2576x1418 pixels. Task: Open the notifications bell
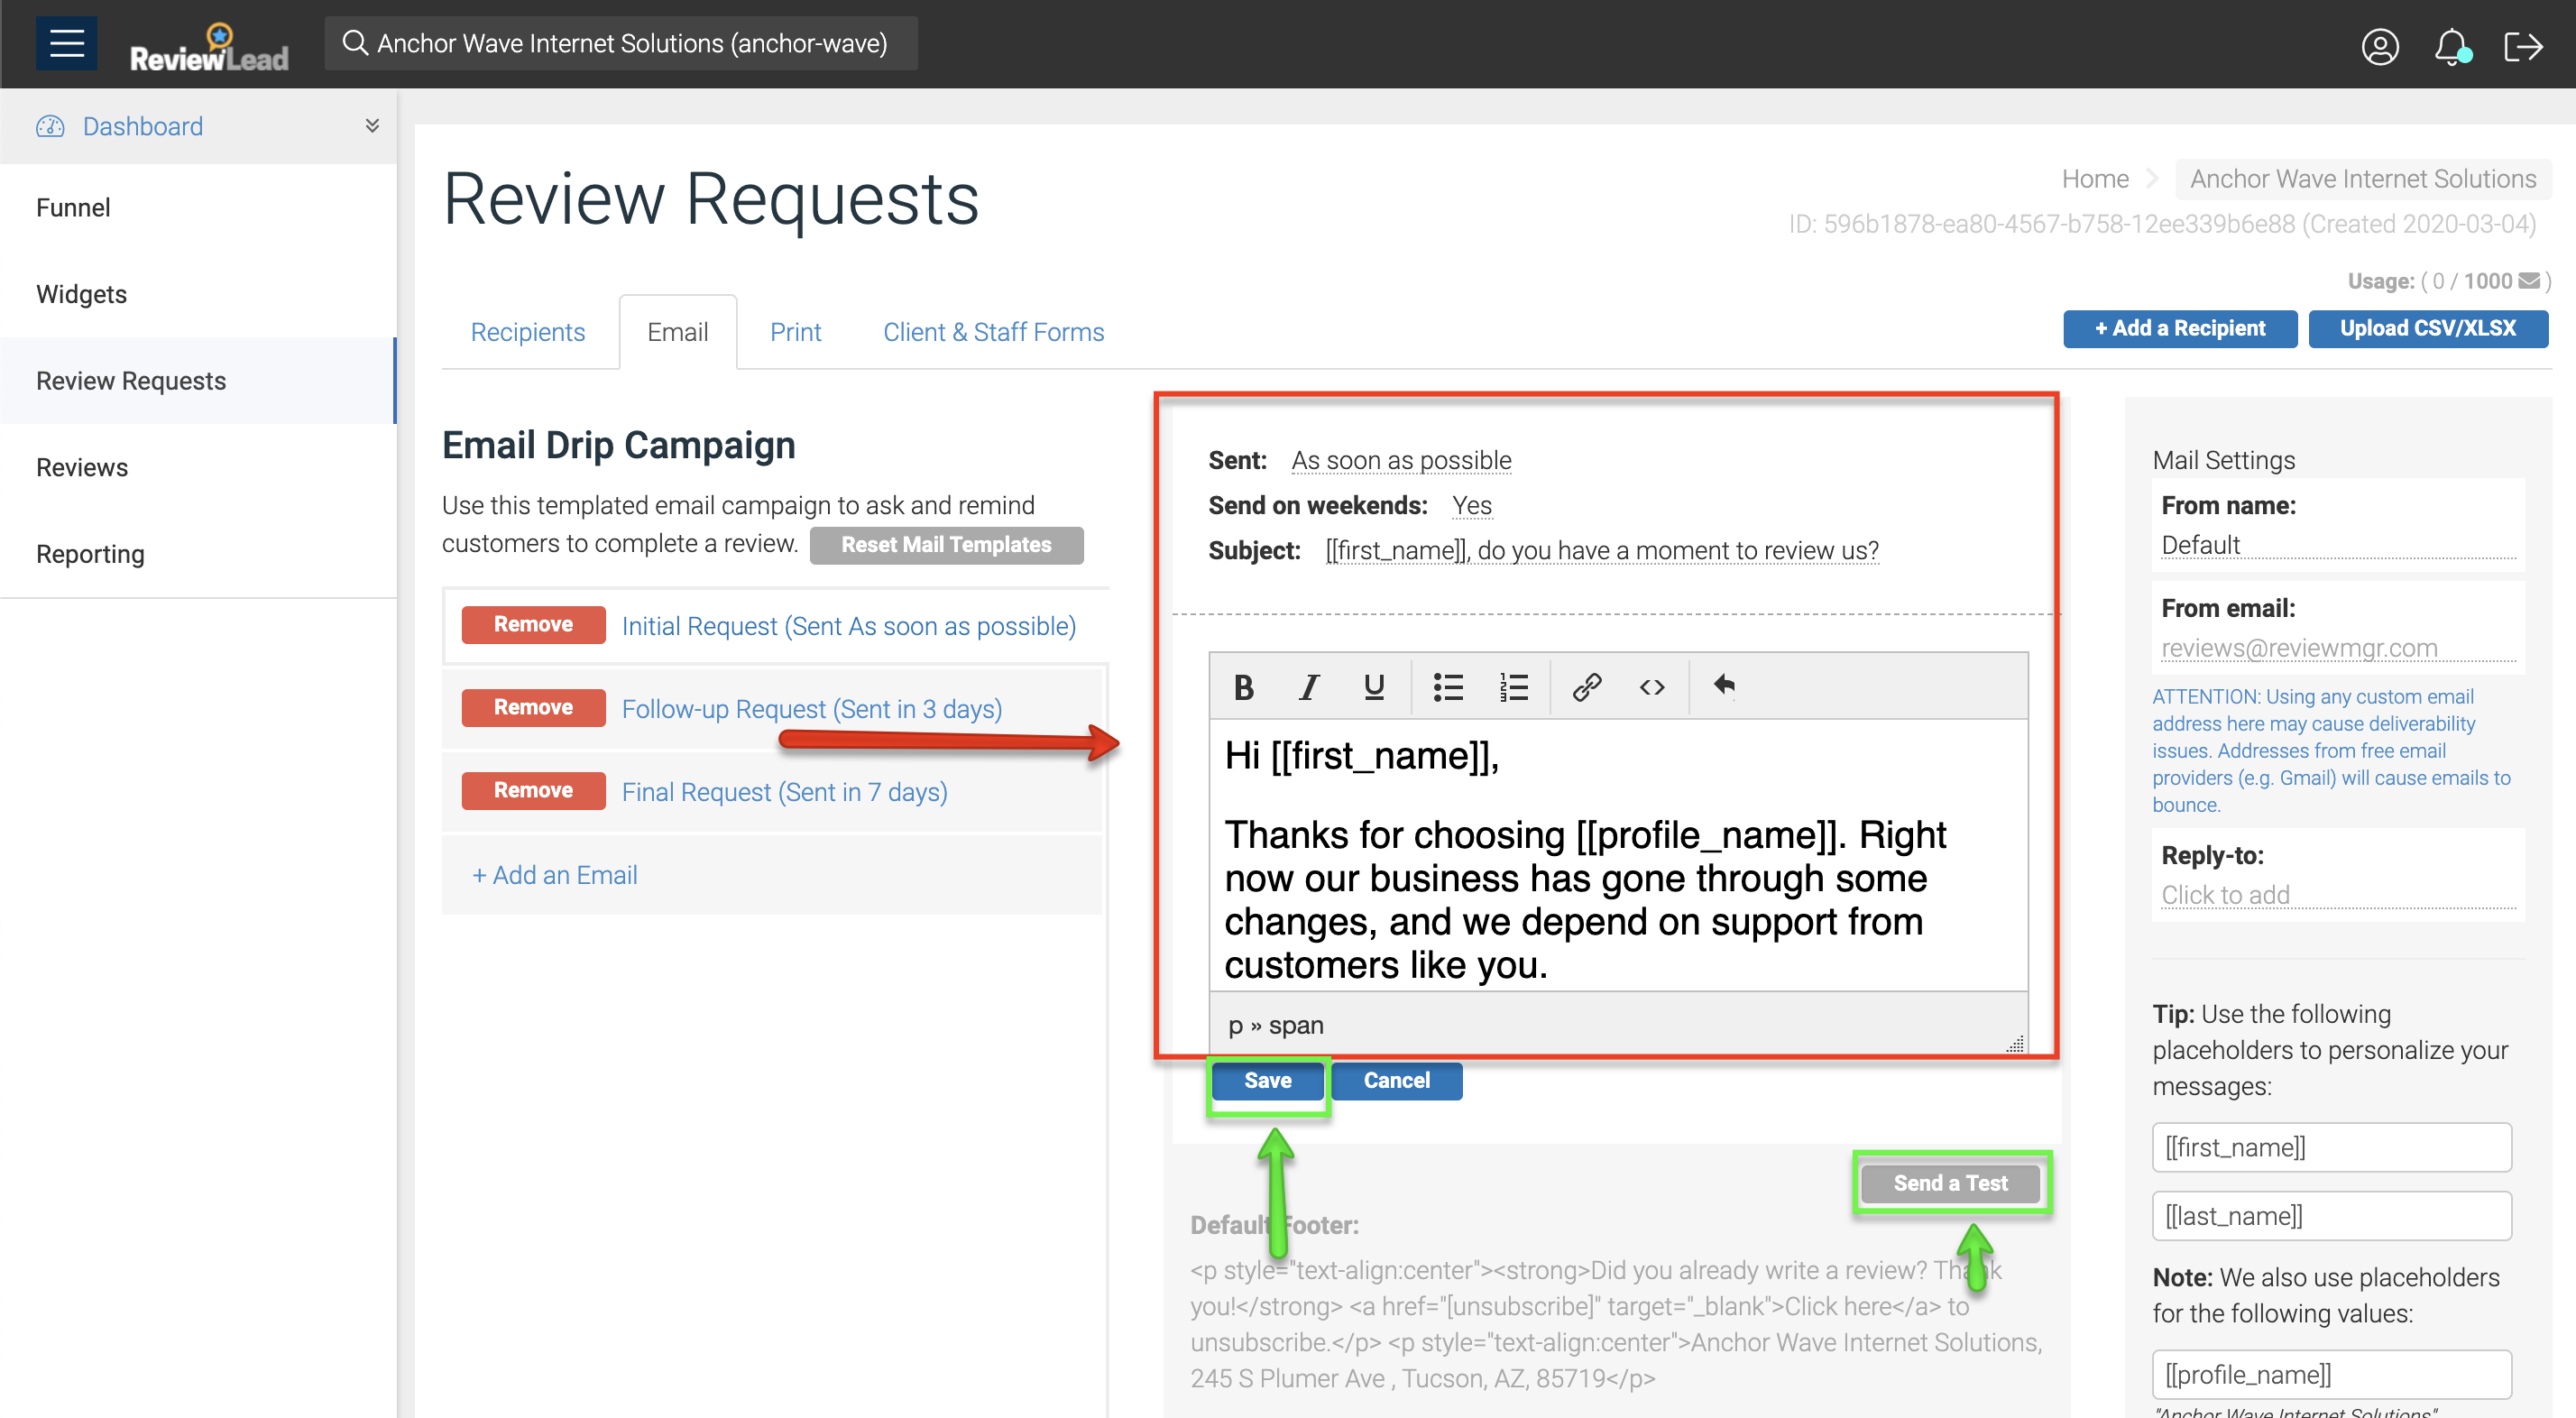click(x=2451, y=46)
